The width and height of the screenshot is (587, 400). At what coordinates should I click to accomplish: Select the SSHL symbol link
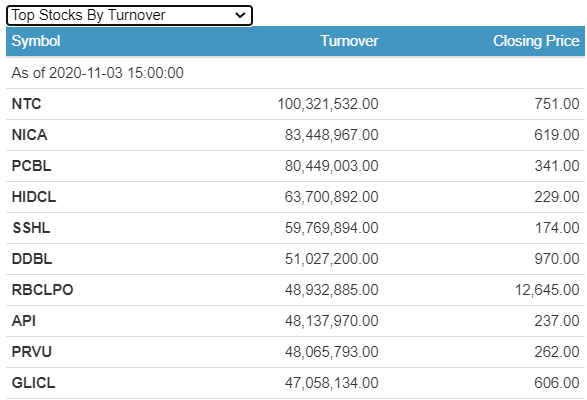tap(31, 228)
